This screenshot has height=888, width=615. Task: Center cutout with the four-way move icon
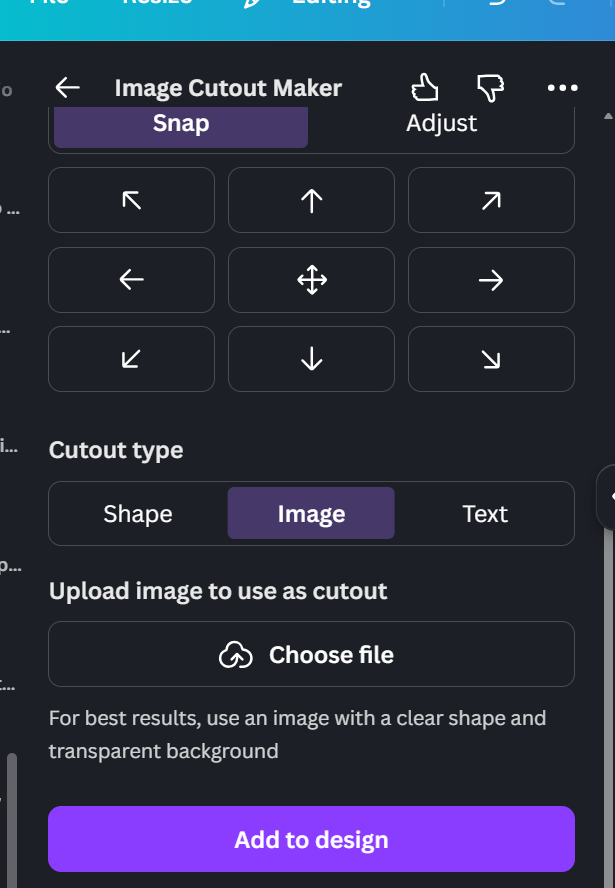point(311,280)
